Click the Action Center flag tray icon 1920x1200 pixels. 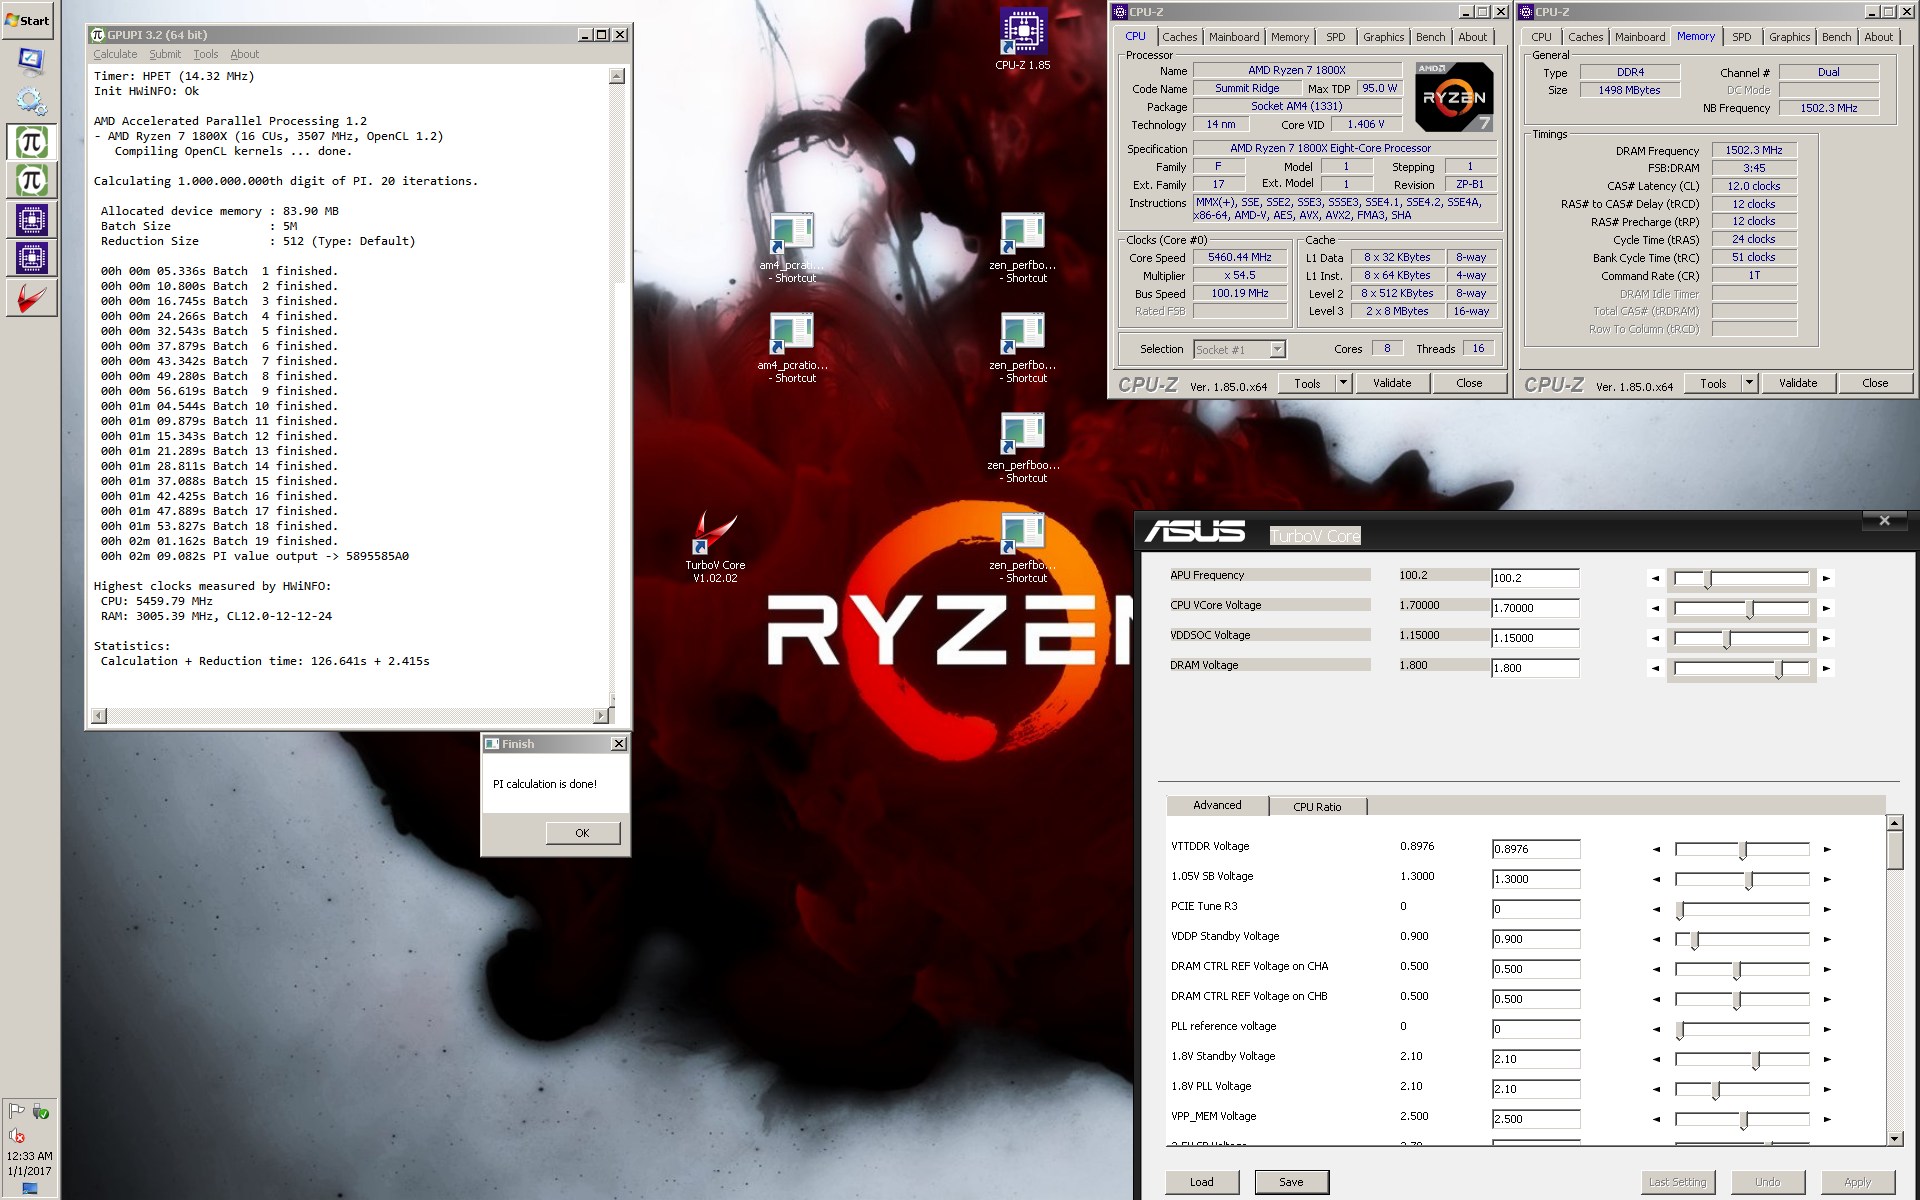(17, 1111)
